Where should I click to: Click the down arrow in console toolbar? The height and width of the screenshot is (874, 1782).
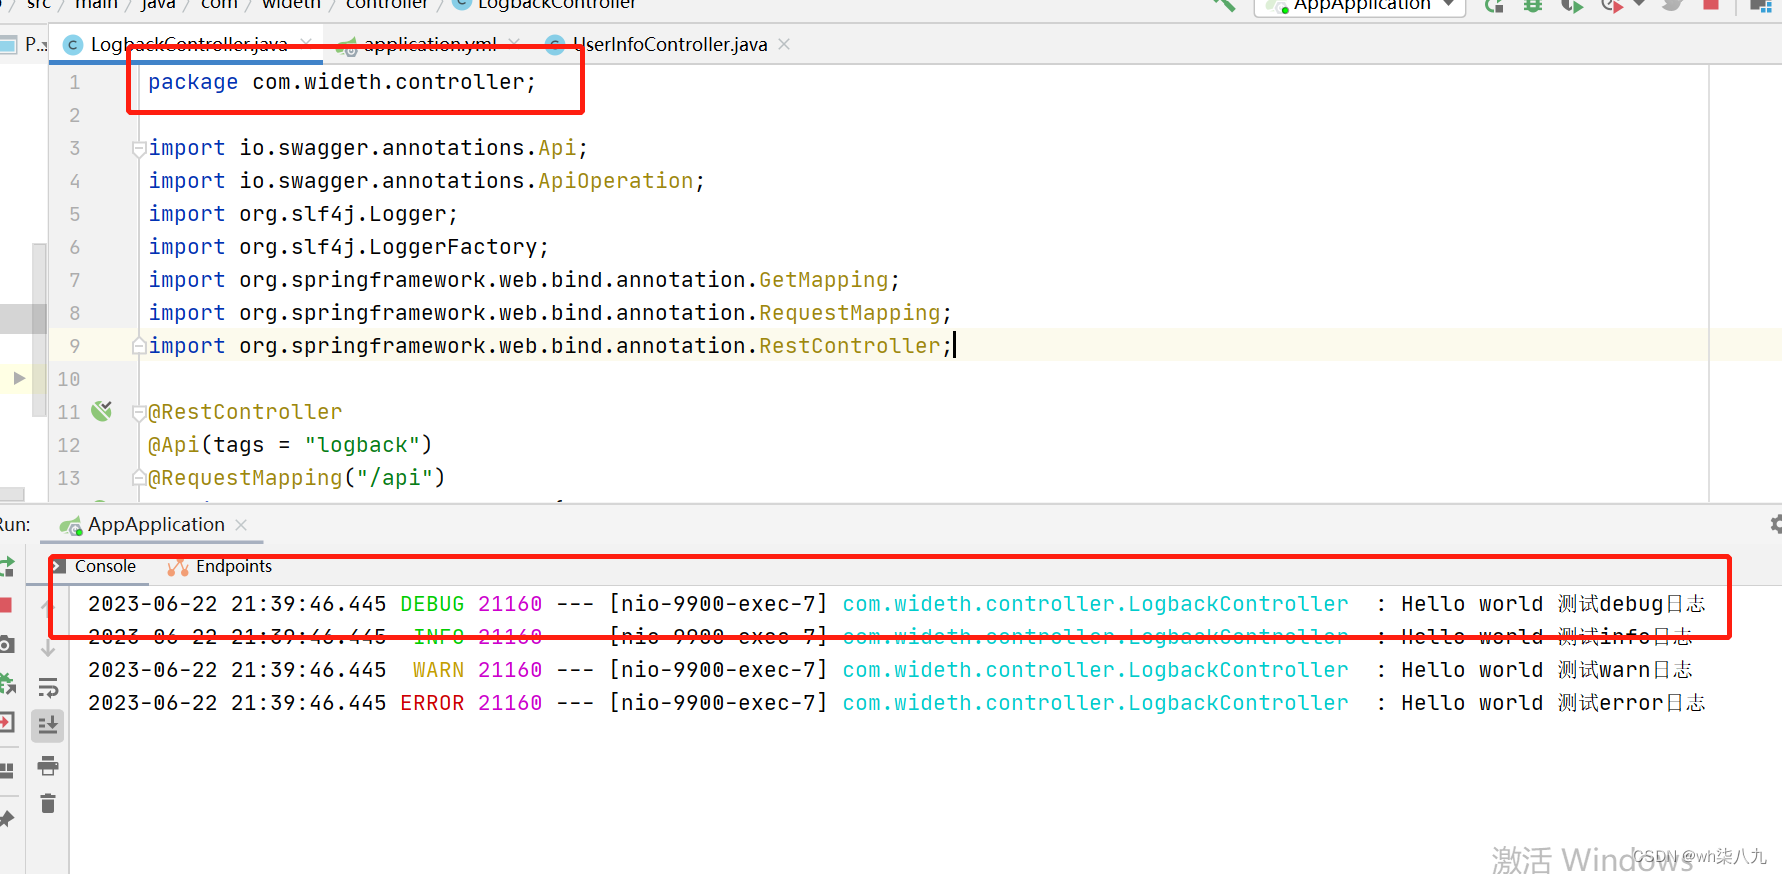click(47, 648)
